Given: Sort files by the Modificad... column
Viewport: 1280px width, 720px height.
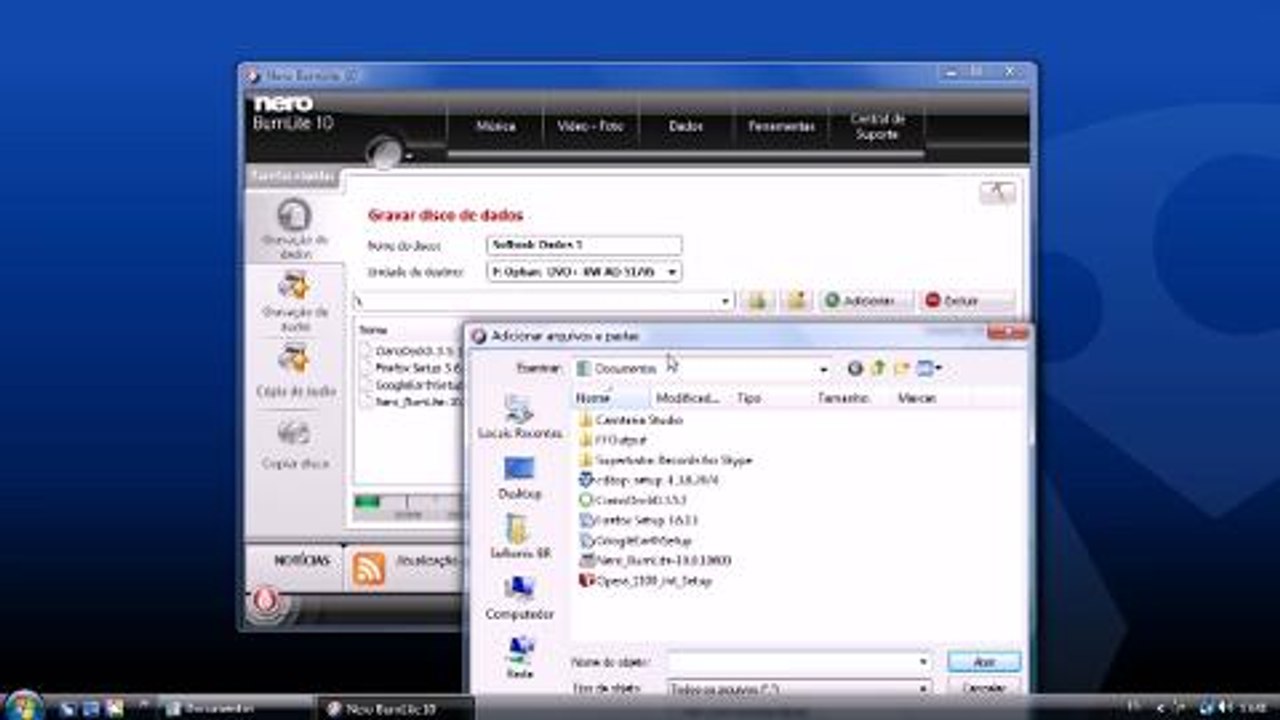Looking at the screenshot, I should point(689,398).
